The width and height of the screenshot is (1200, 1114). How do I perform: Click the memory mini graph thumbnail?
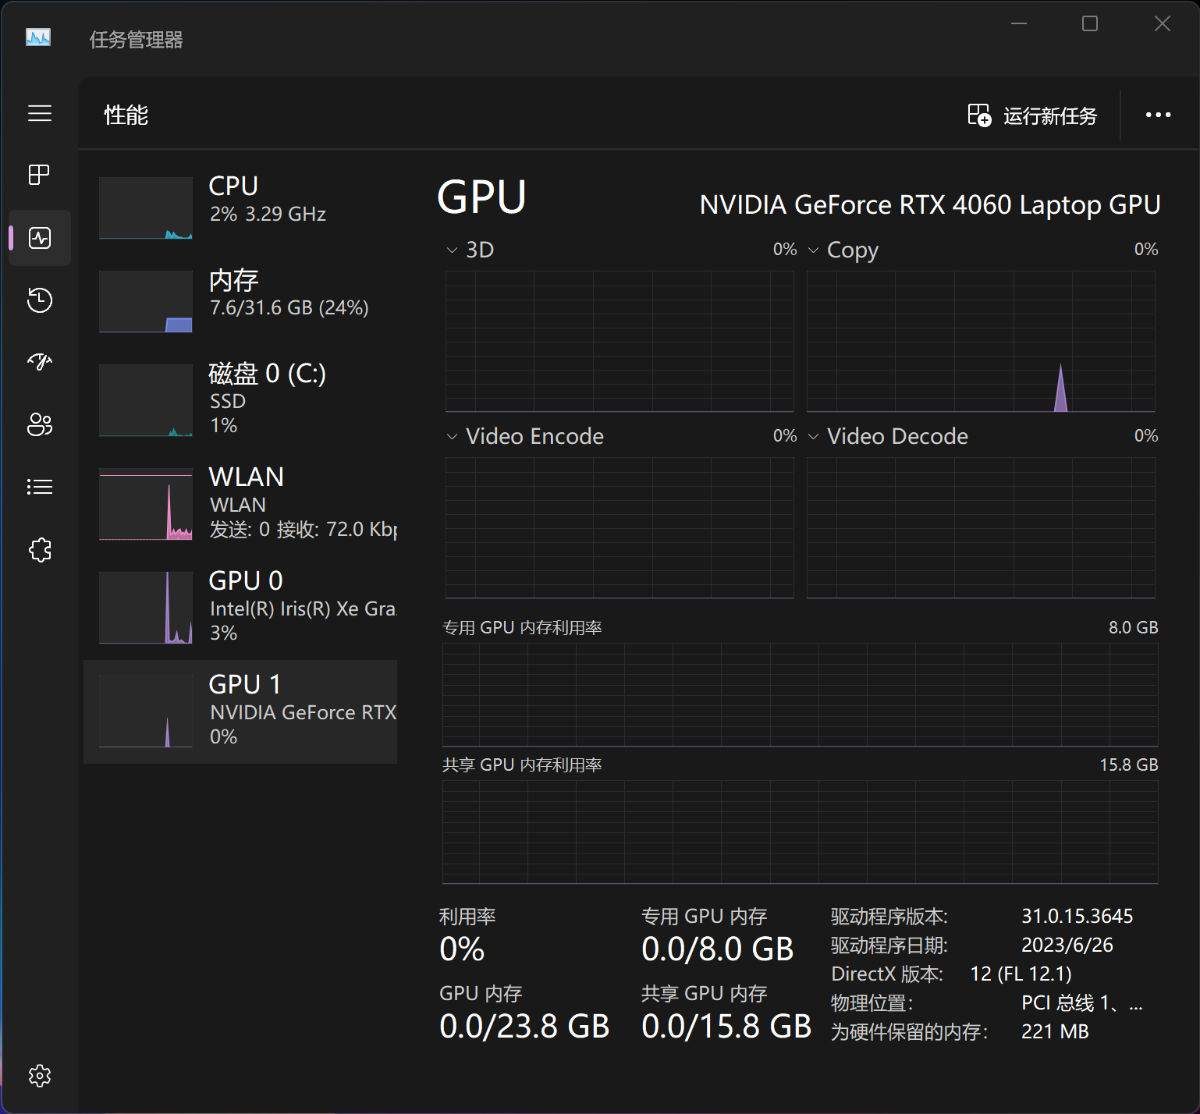(x=146, y=301)
